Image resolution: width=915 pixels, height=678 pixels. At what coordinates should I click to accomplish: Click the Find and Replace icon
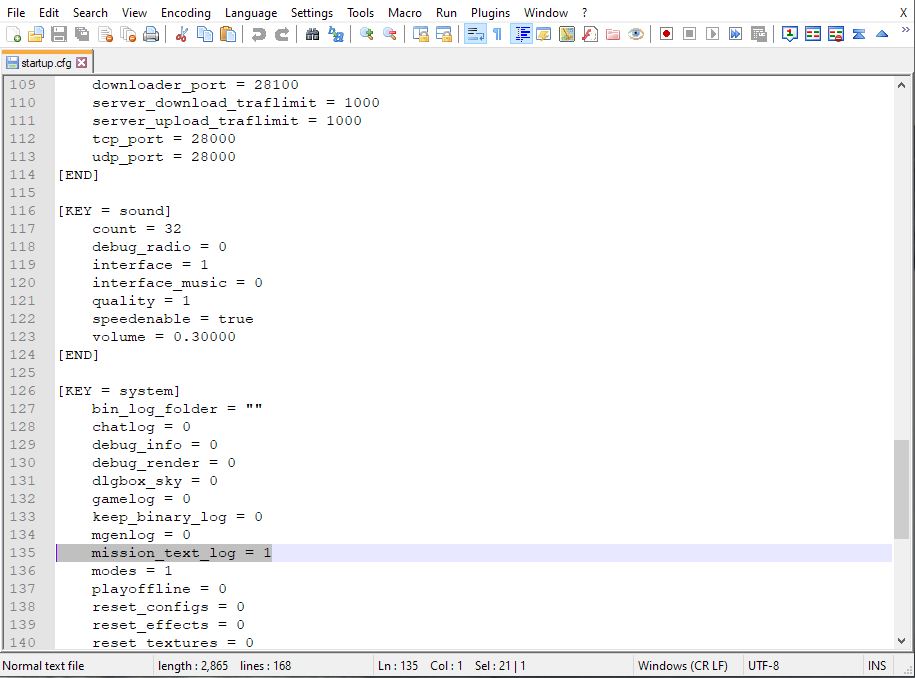pyautogui.click(x=336, y=34)
